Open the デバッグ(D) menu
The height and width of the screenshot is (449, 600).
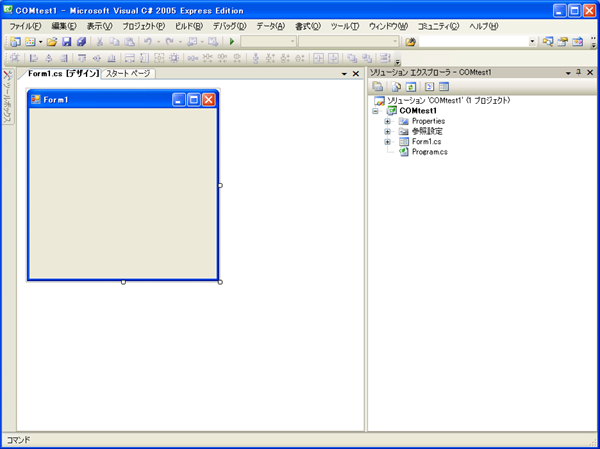230,26
